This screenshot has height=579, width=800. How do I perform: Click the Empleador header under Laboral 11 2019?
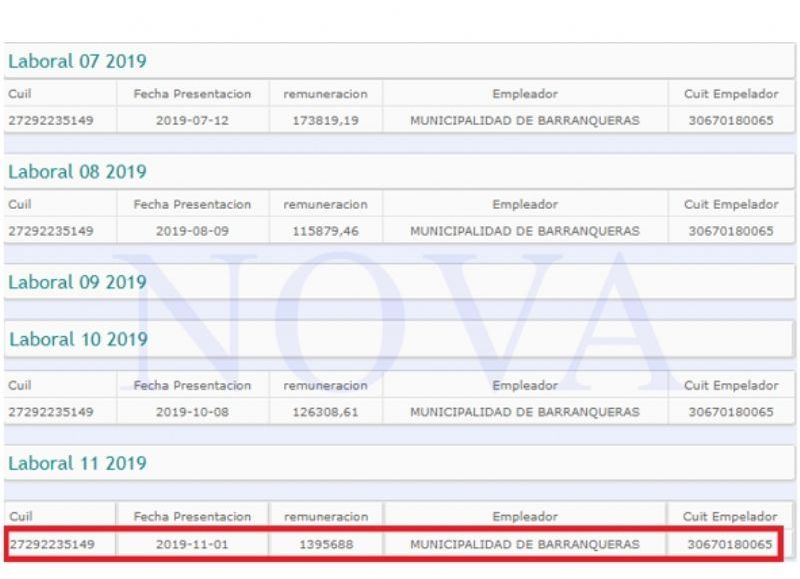525,517
